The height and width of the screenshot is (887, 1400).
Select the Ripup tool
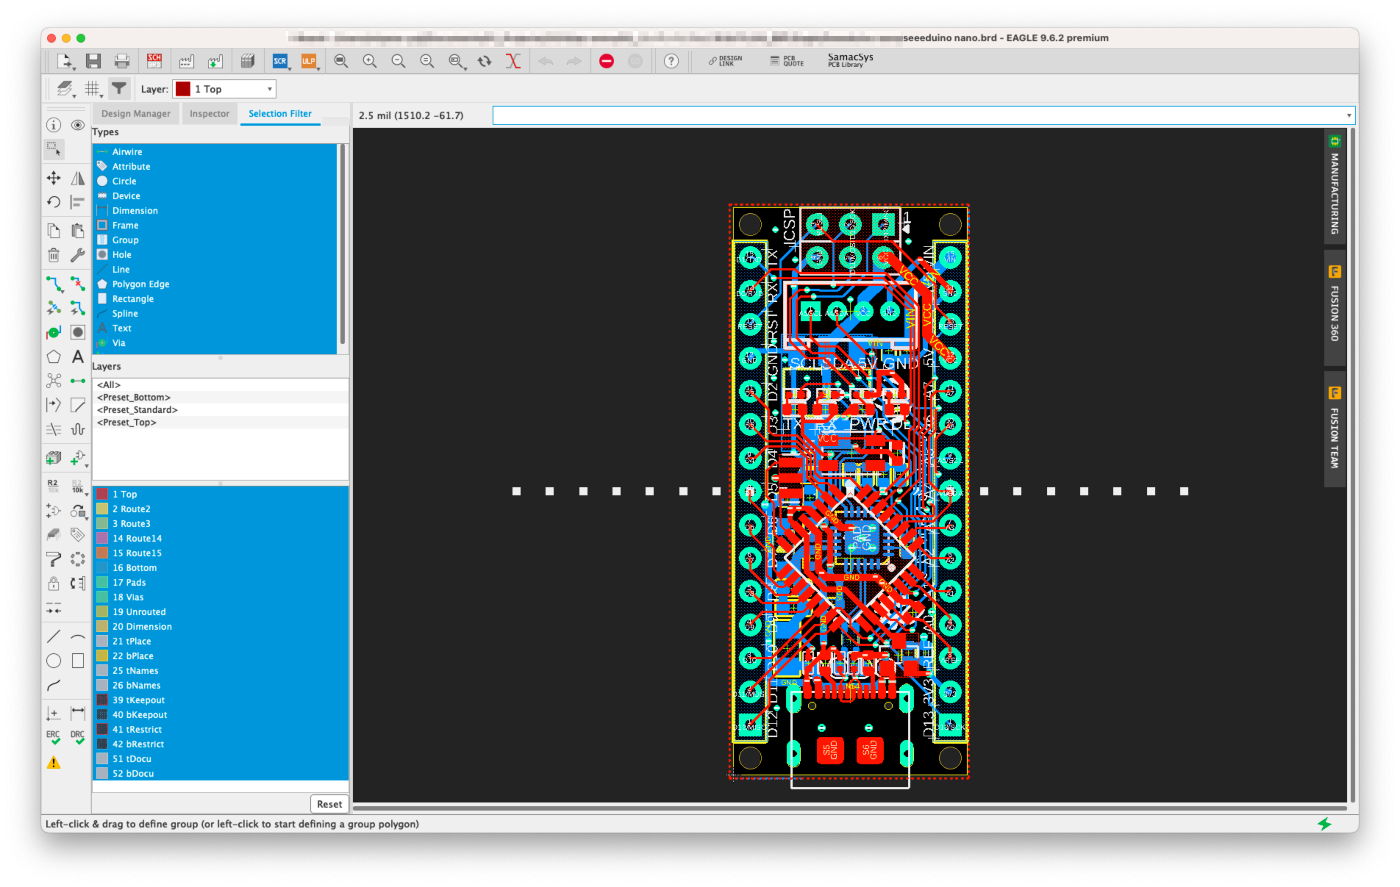[x=78, y=285]
